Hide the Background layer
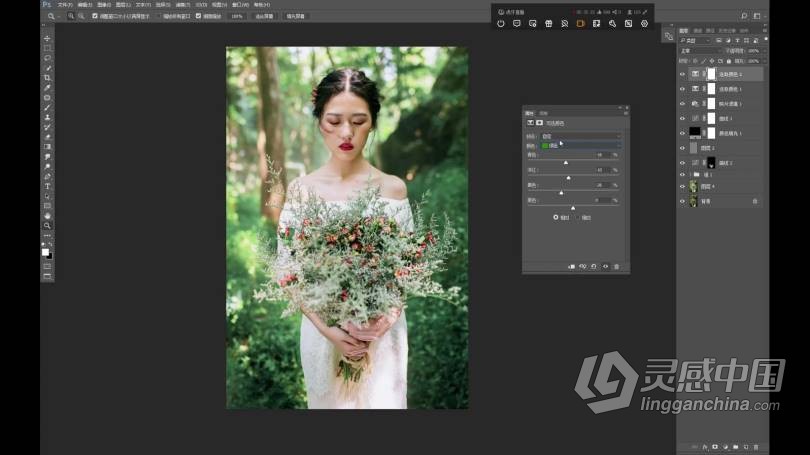The height and width of the screenshot is (455, 810). click(x=682, y=201)
